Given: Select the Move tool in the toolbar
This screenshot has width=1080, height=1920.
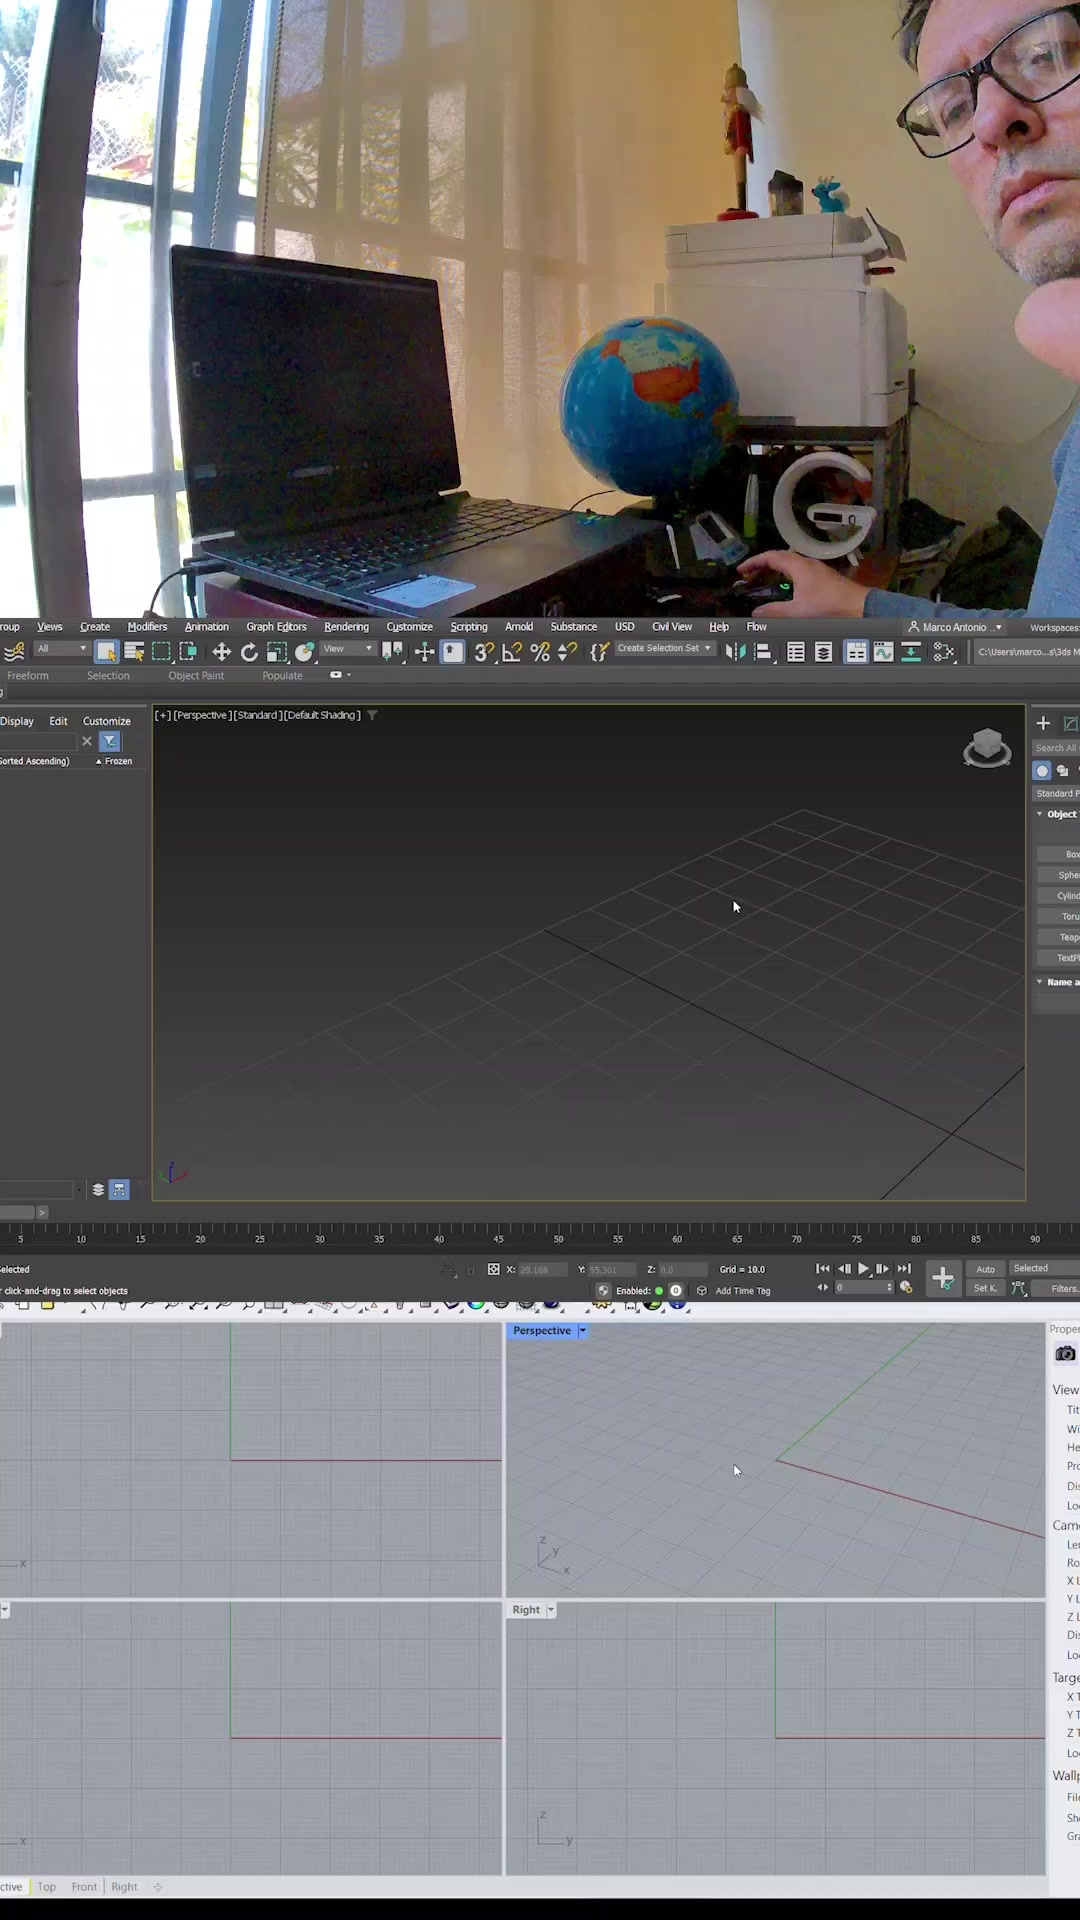Looking at the screenshot, I should pos(222,652).
